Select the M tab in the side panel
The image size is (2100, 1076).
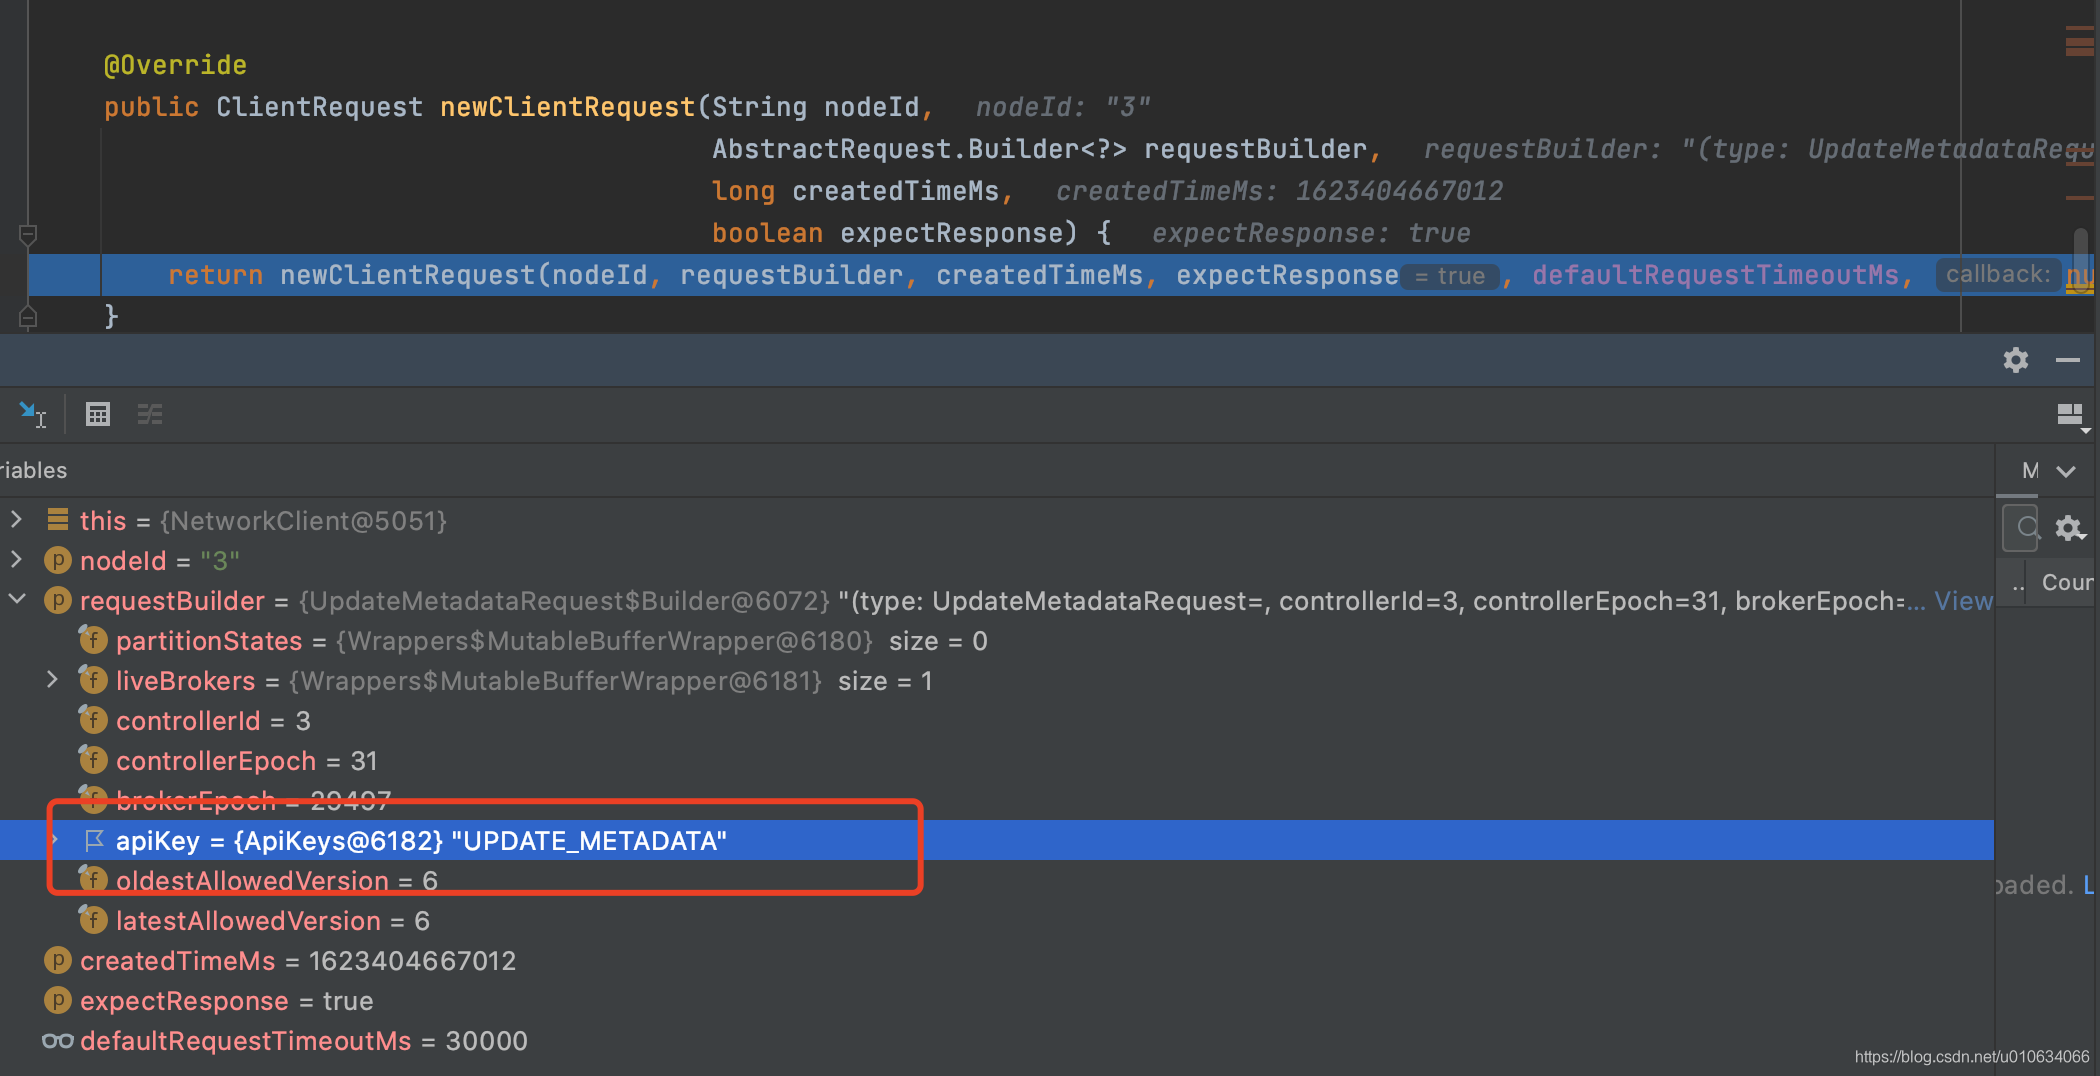[2030, 471]
